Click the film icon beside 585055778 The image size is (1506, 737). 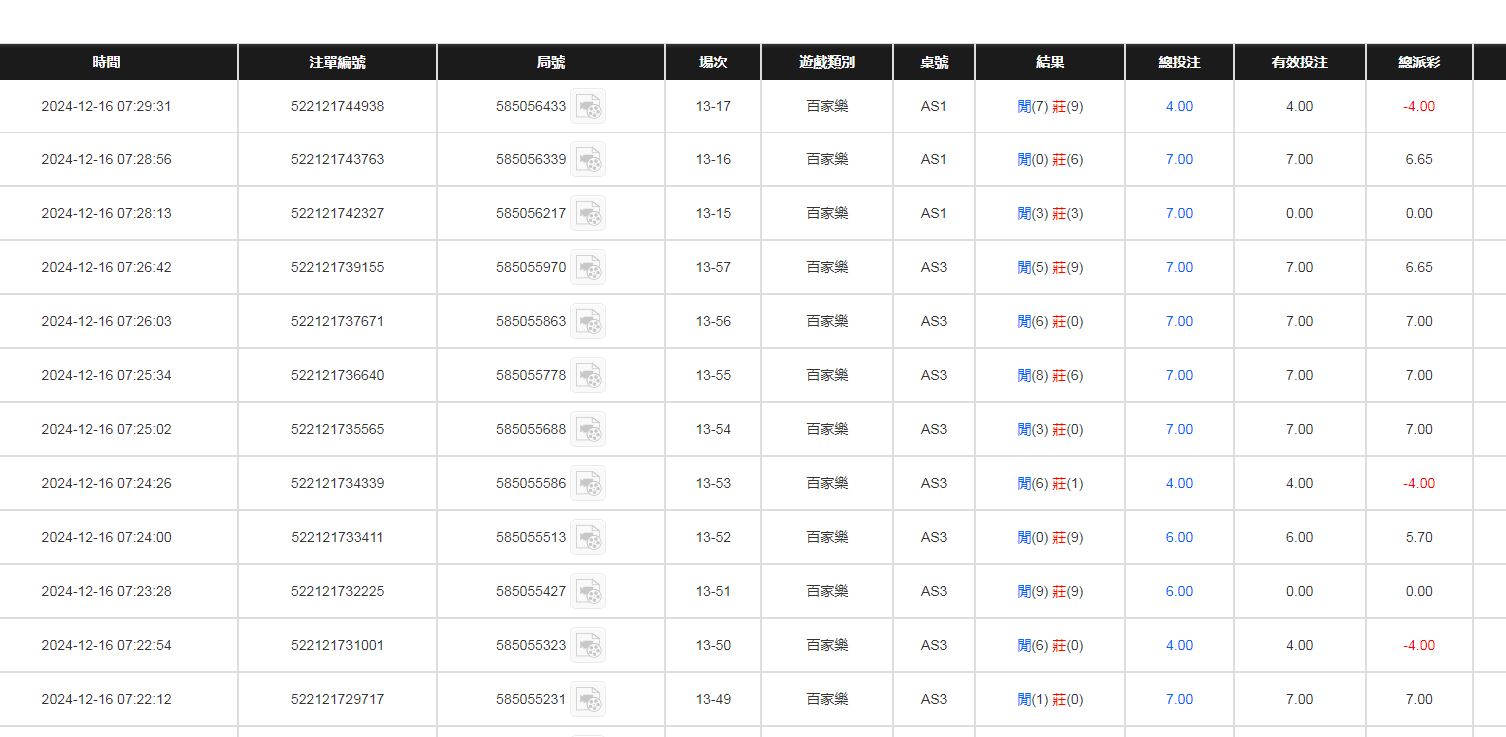click(588, 376)
